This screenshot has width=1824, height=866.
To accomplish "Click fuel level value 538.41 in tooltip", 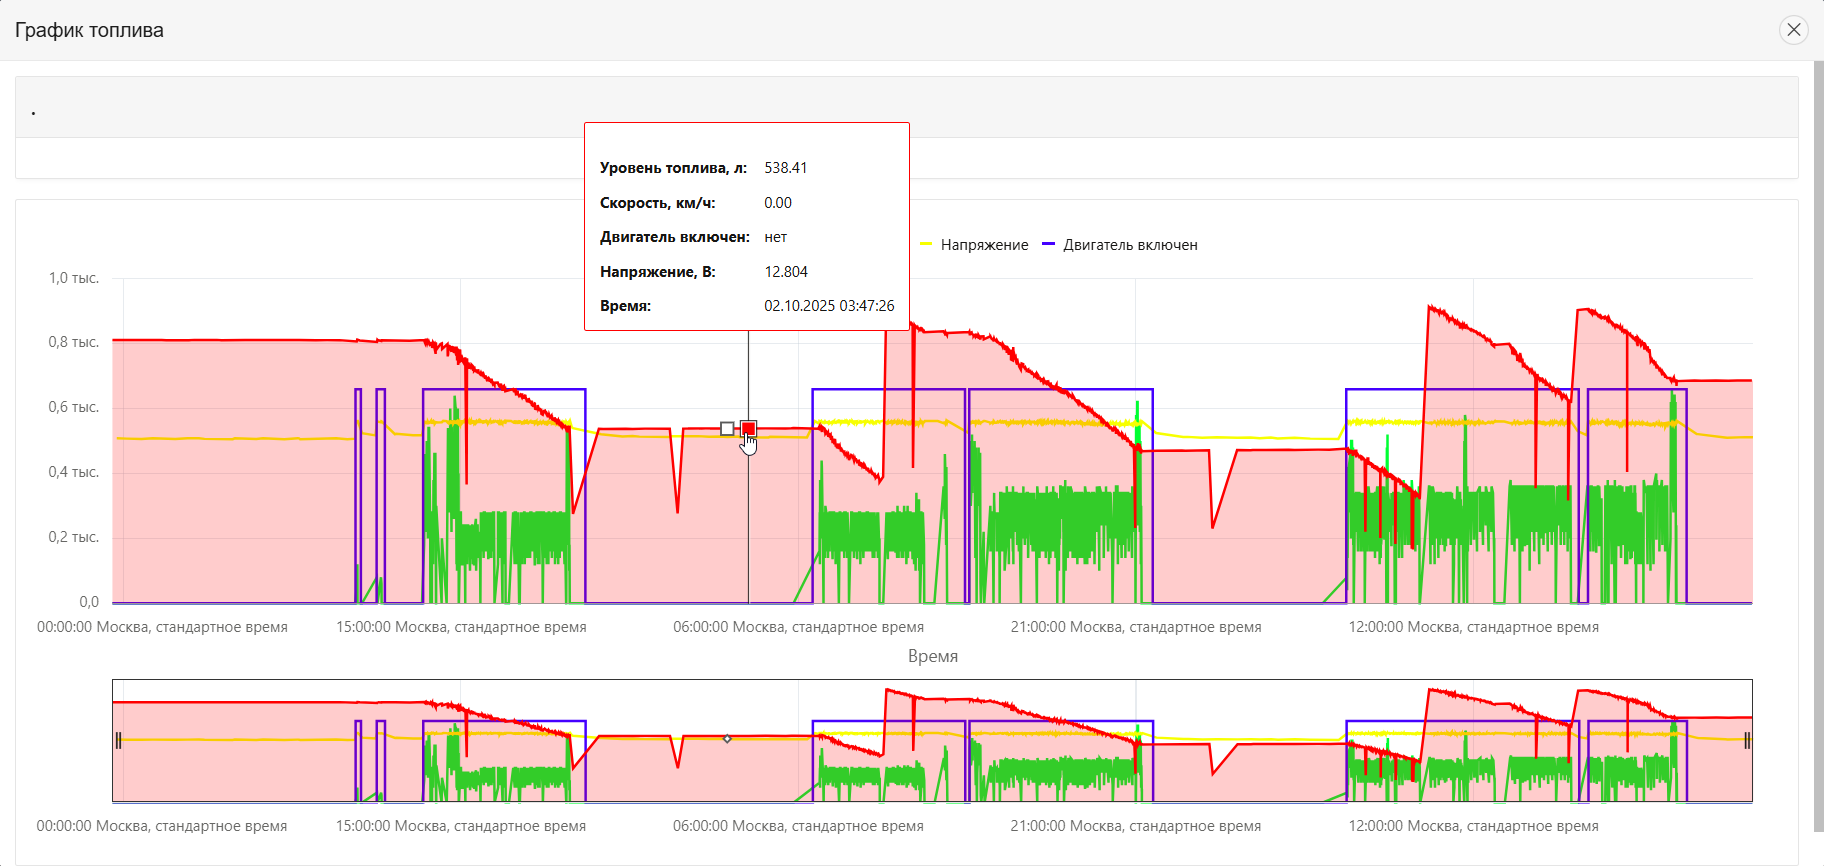I will (x=785, y=168).
